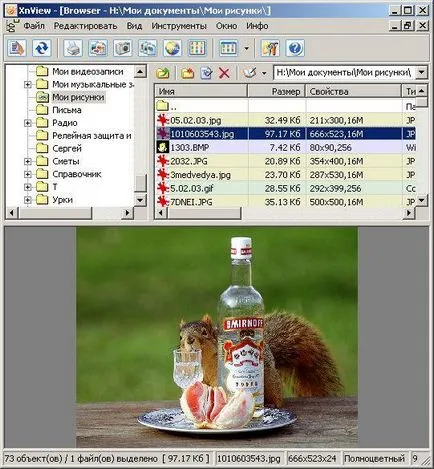This screenshot has height=469, width=434.
Task: Click the globe web page icon
Action: click(172, 48)
